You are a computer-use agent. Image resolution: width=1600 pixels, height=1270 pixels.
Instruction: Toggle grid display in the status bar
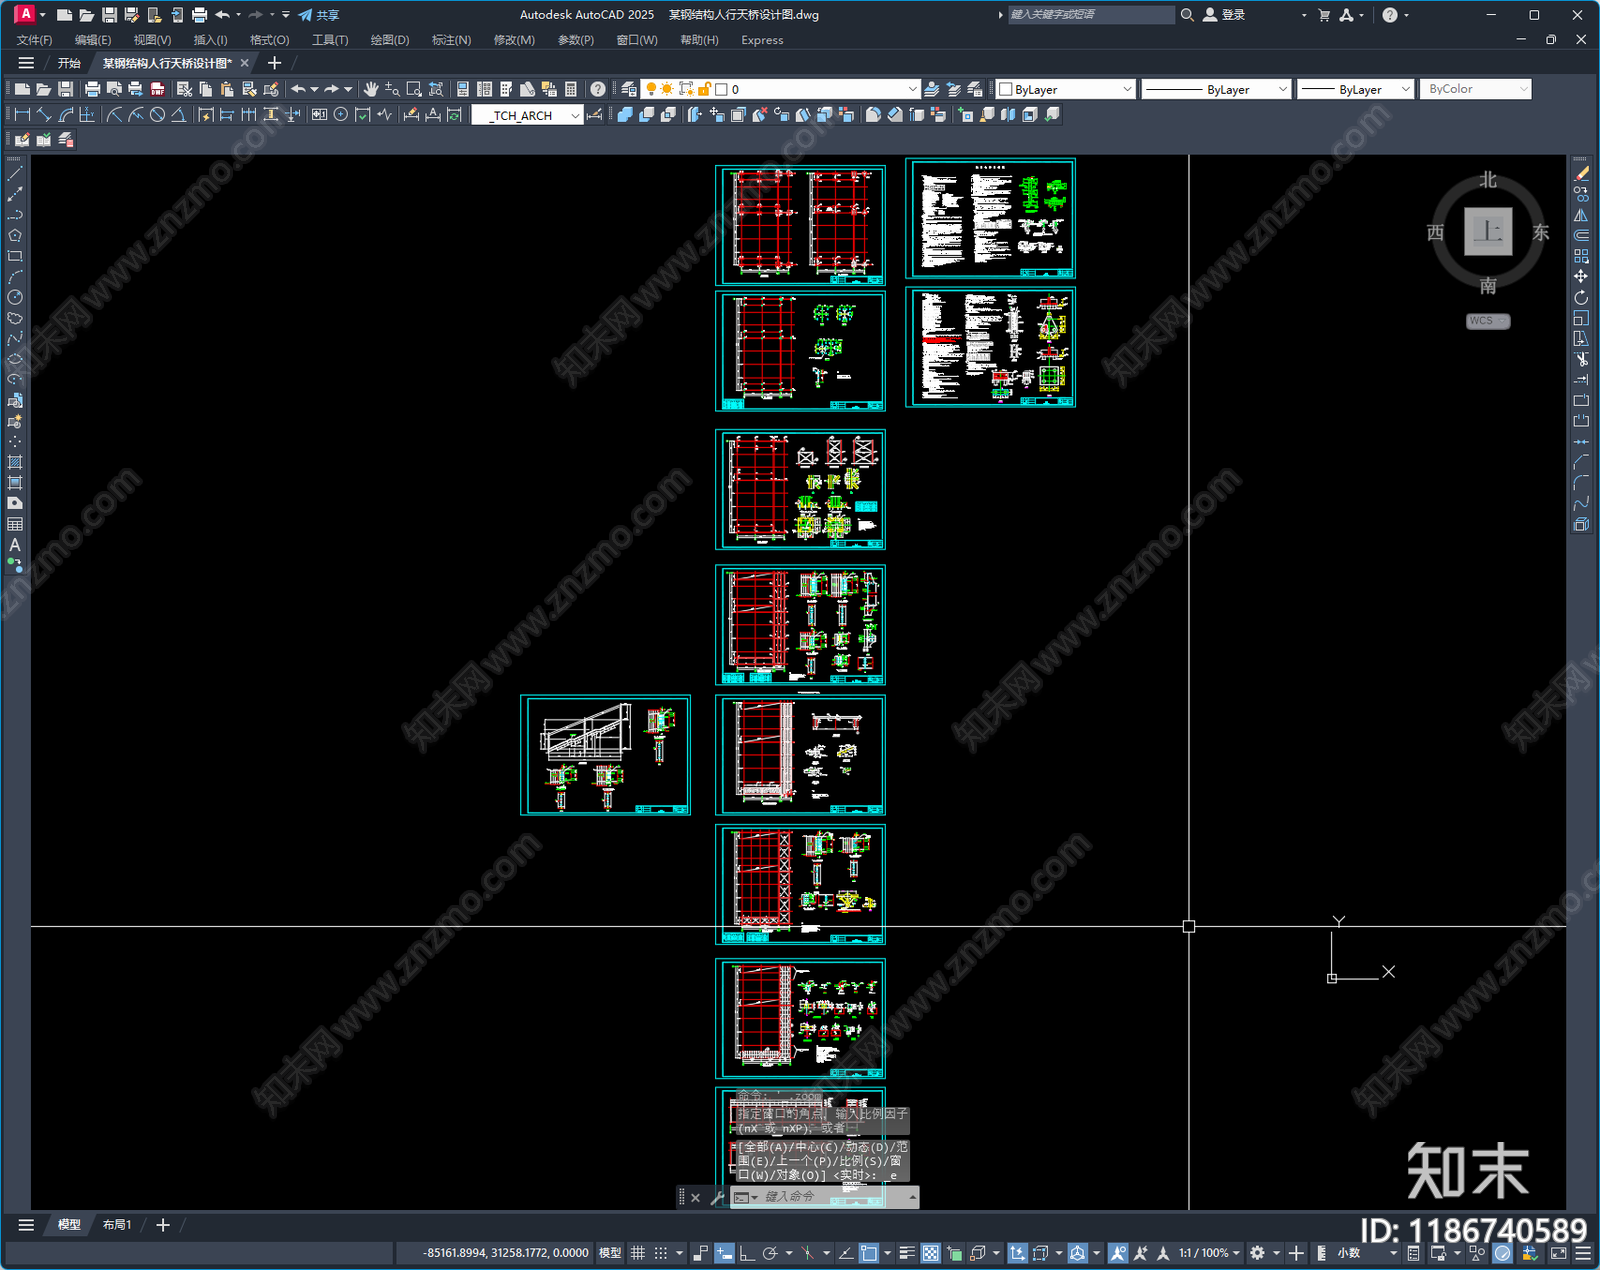point(637,1253)
